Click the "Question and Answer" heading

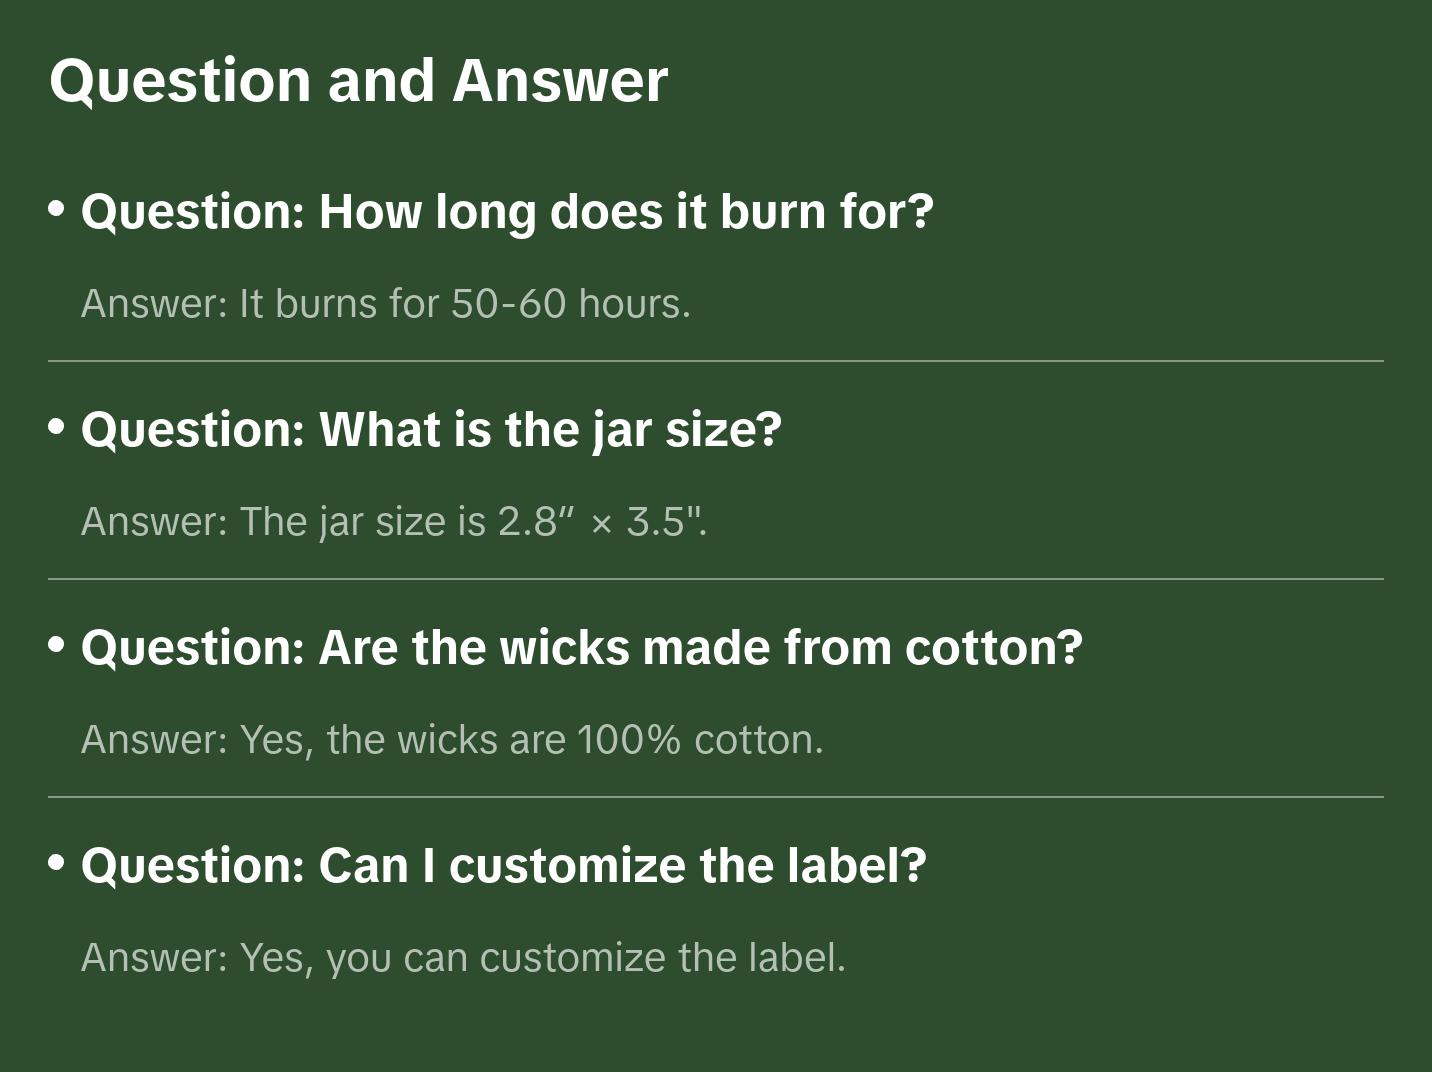point(358,80)
